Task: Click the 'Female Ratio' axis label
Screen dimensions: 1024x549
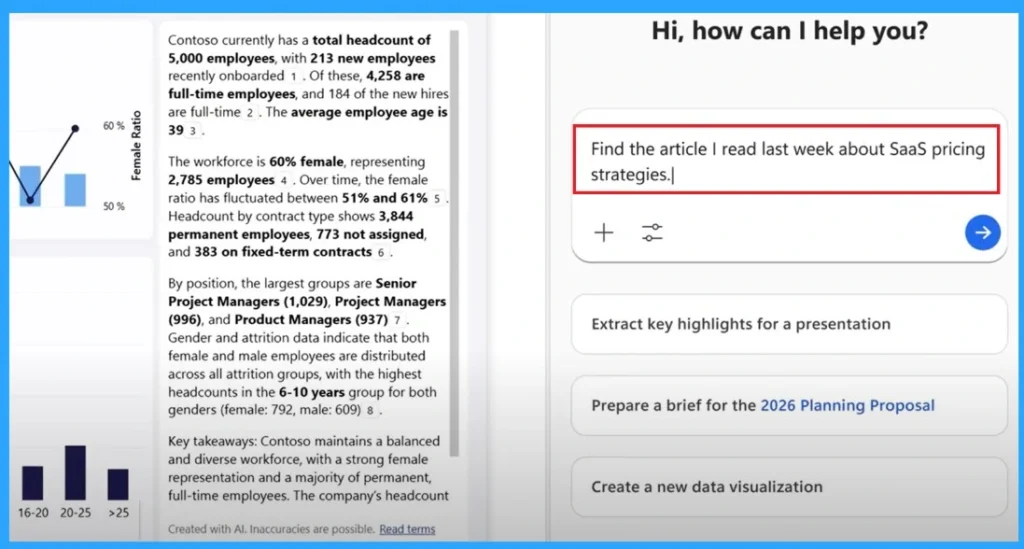Action: click(x=136, y=145)
